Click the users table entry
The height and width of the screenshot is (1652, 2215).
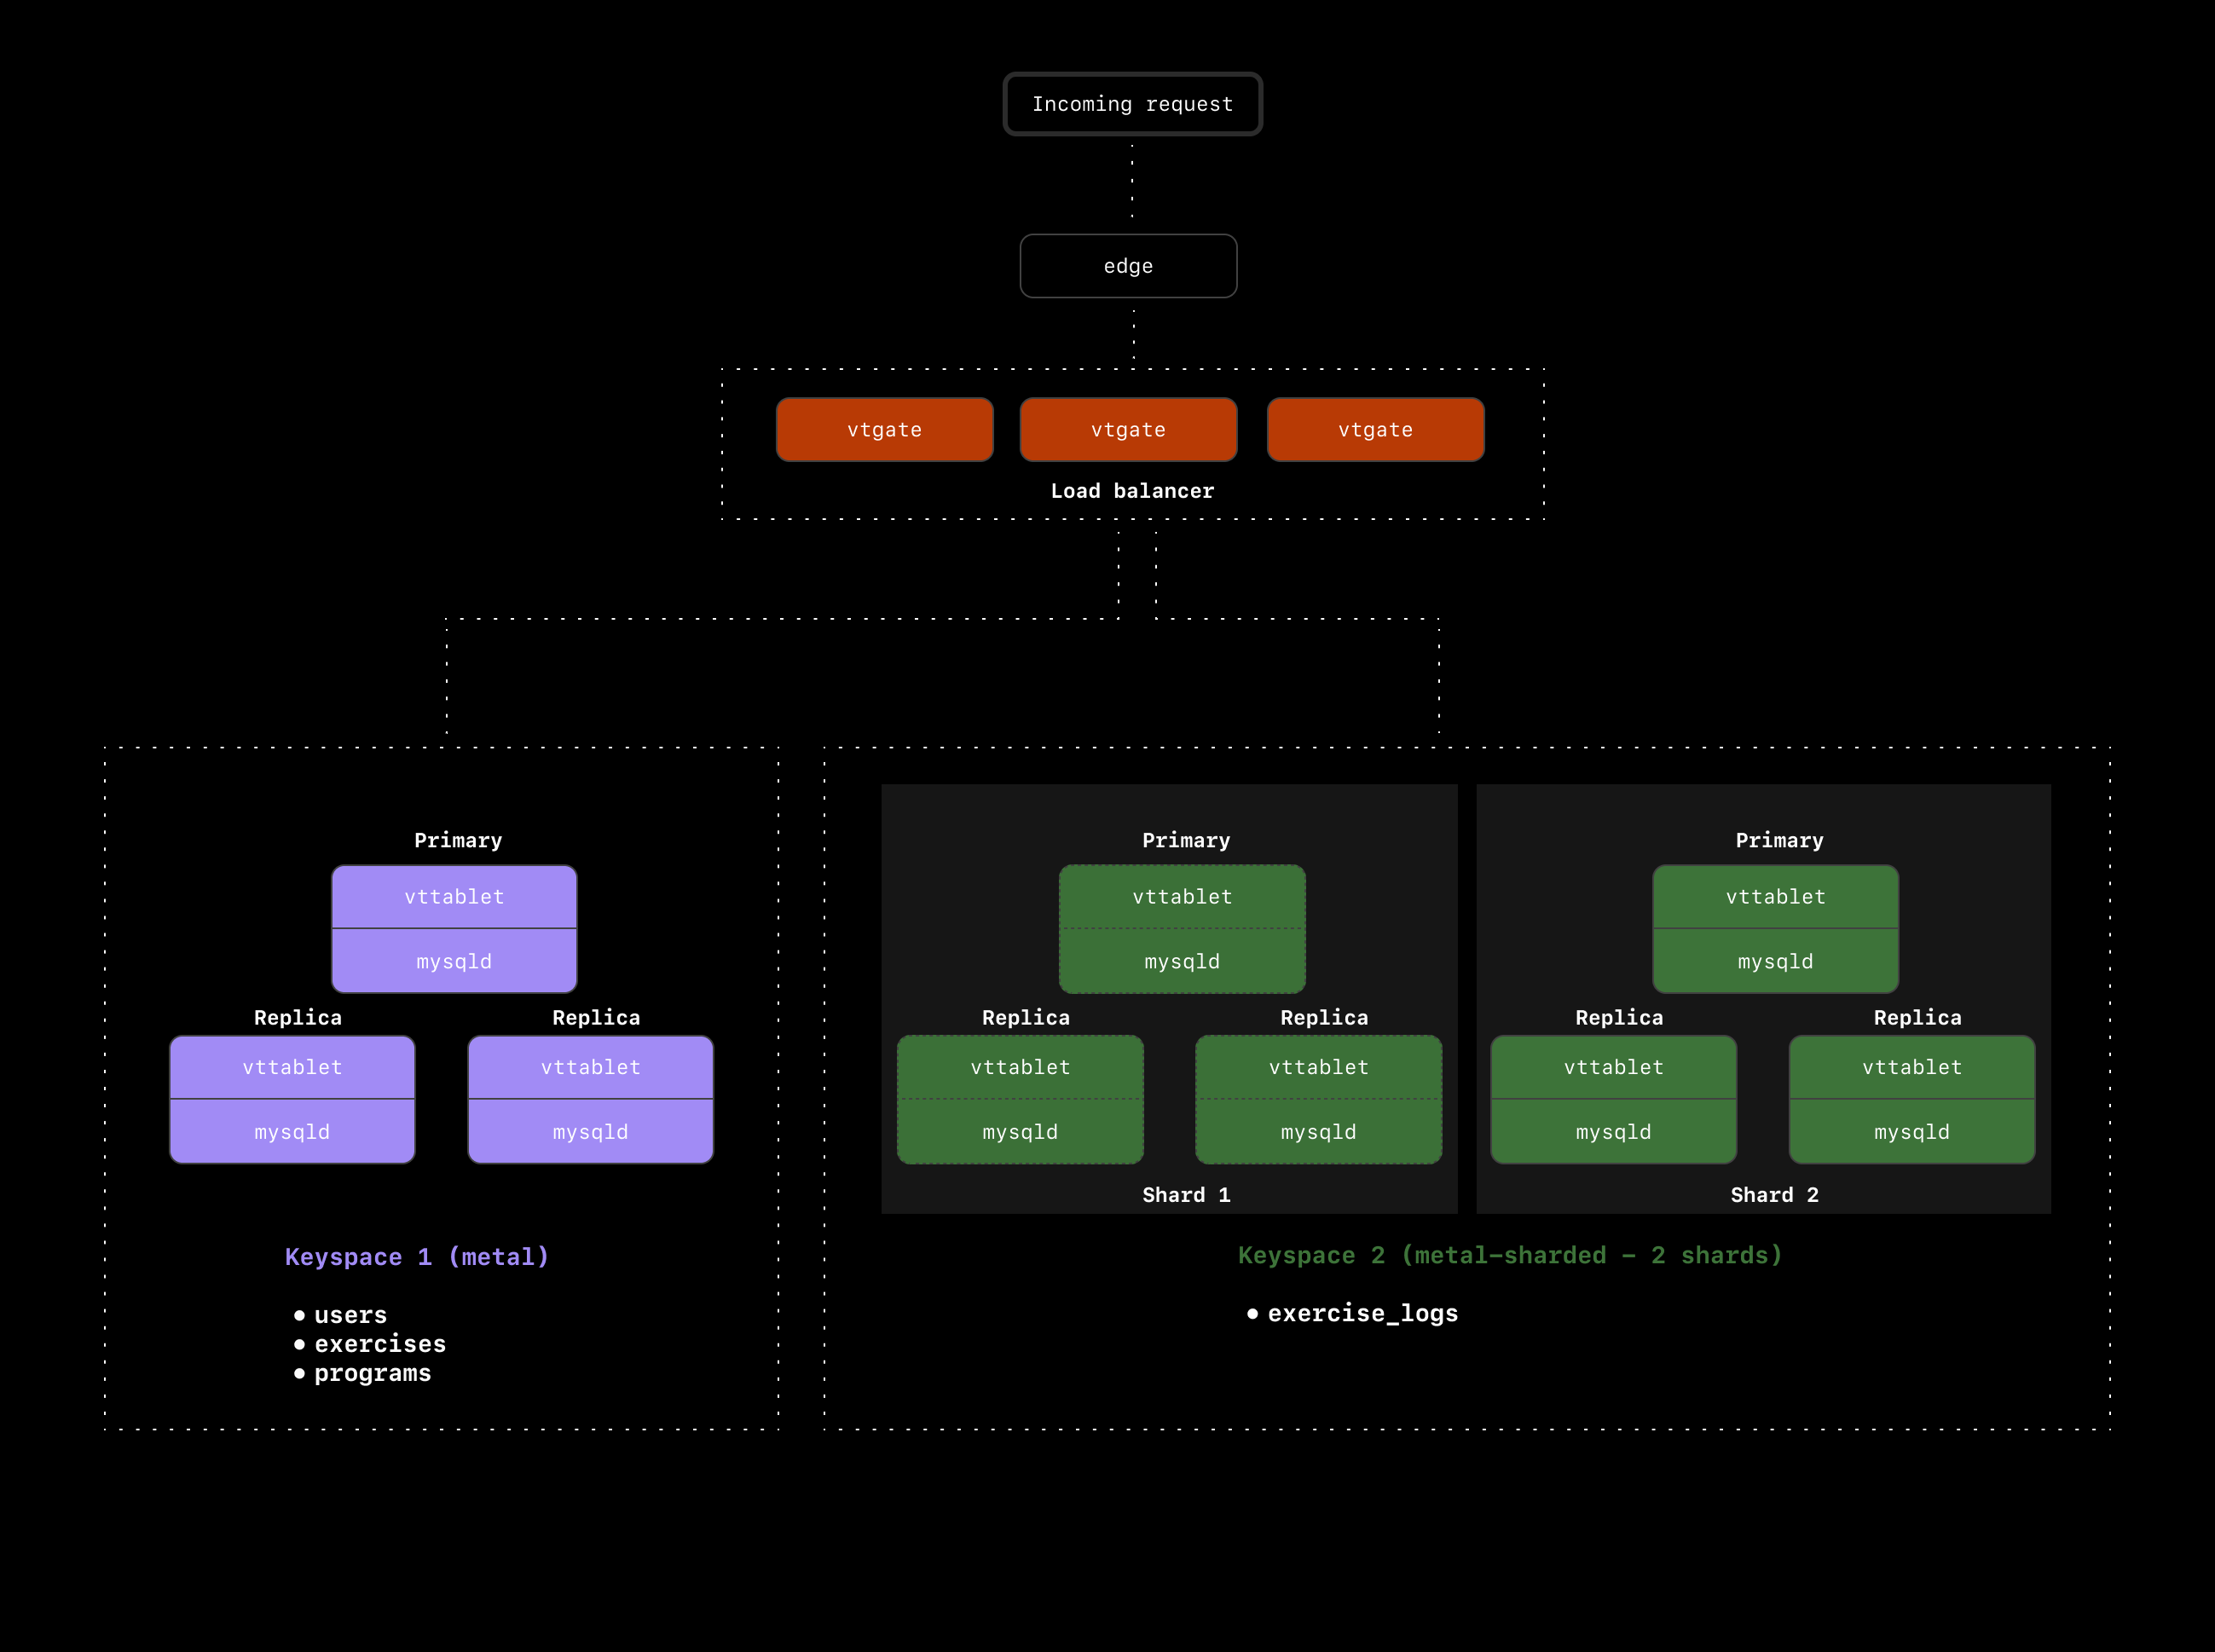pos(350,1315)
